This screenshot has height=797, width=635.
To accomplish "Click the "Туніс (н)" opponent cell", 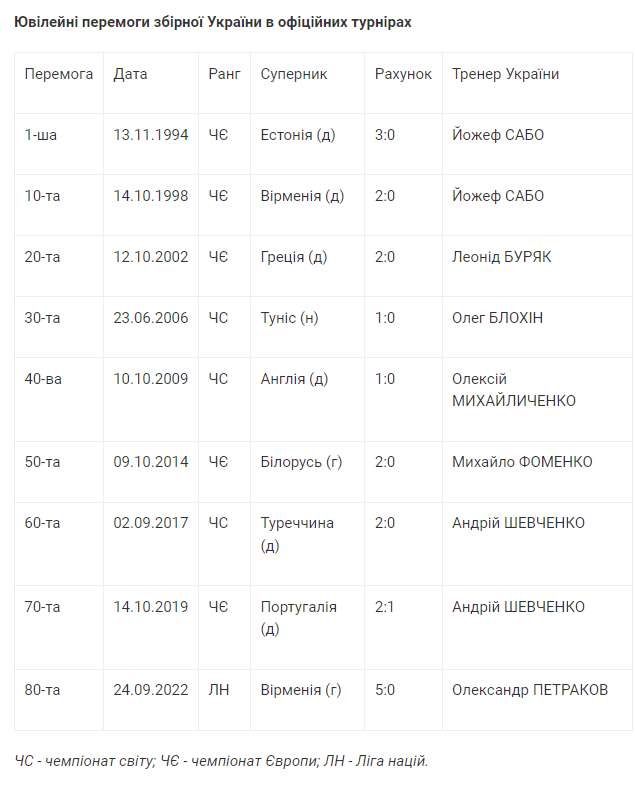I will pos(290,318).
